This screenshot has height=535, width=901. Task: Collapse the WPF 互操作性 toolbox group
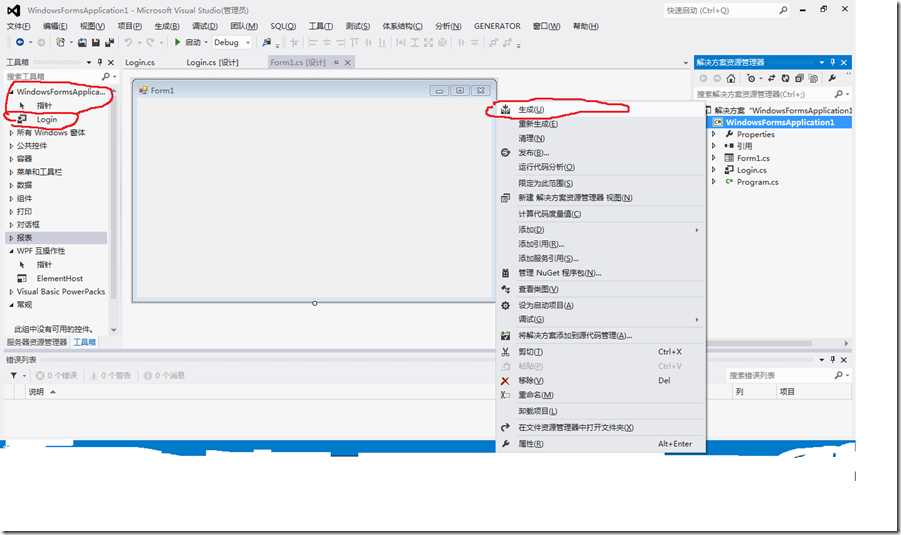pyautogui.click(x=11, y=251)
